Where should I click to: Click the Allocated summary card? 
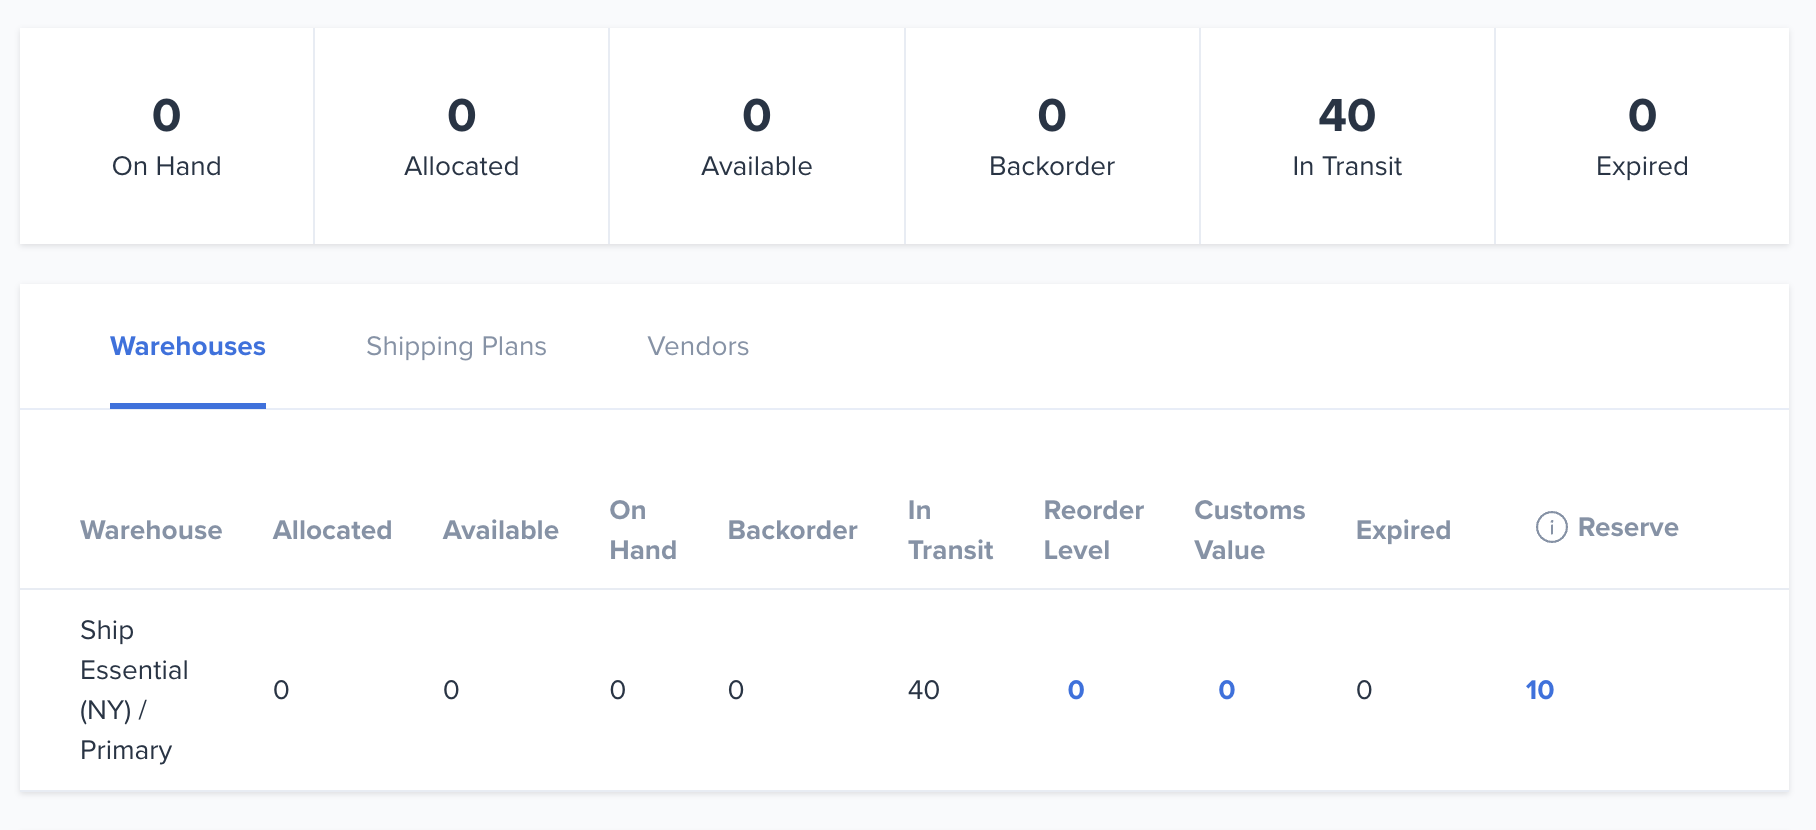pos(462,136)
